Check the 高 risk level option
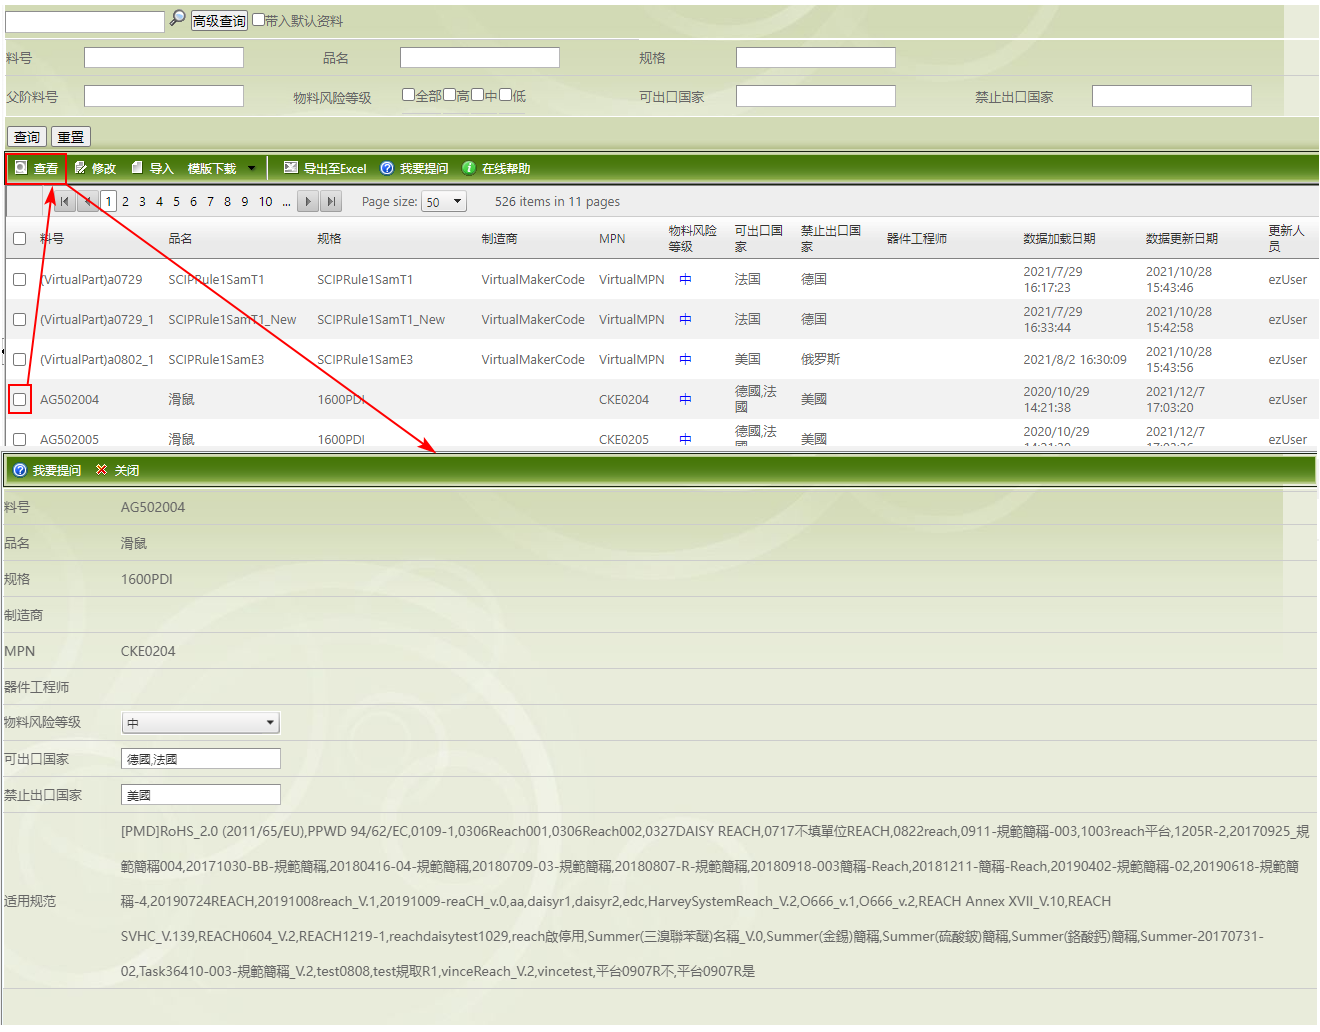 pyautogui.click(x=450, y=95)
